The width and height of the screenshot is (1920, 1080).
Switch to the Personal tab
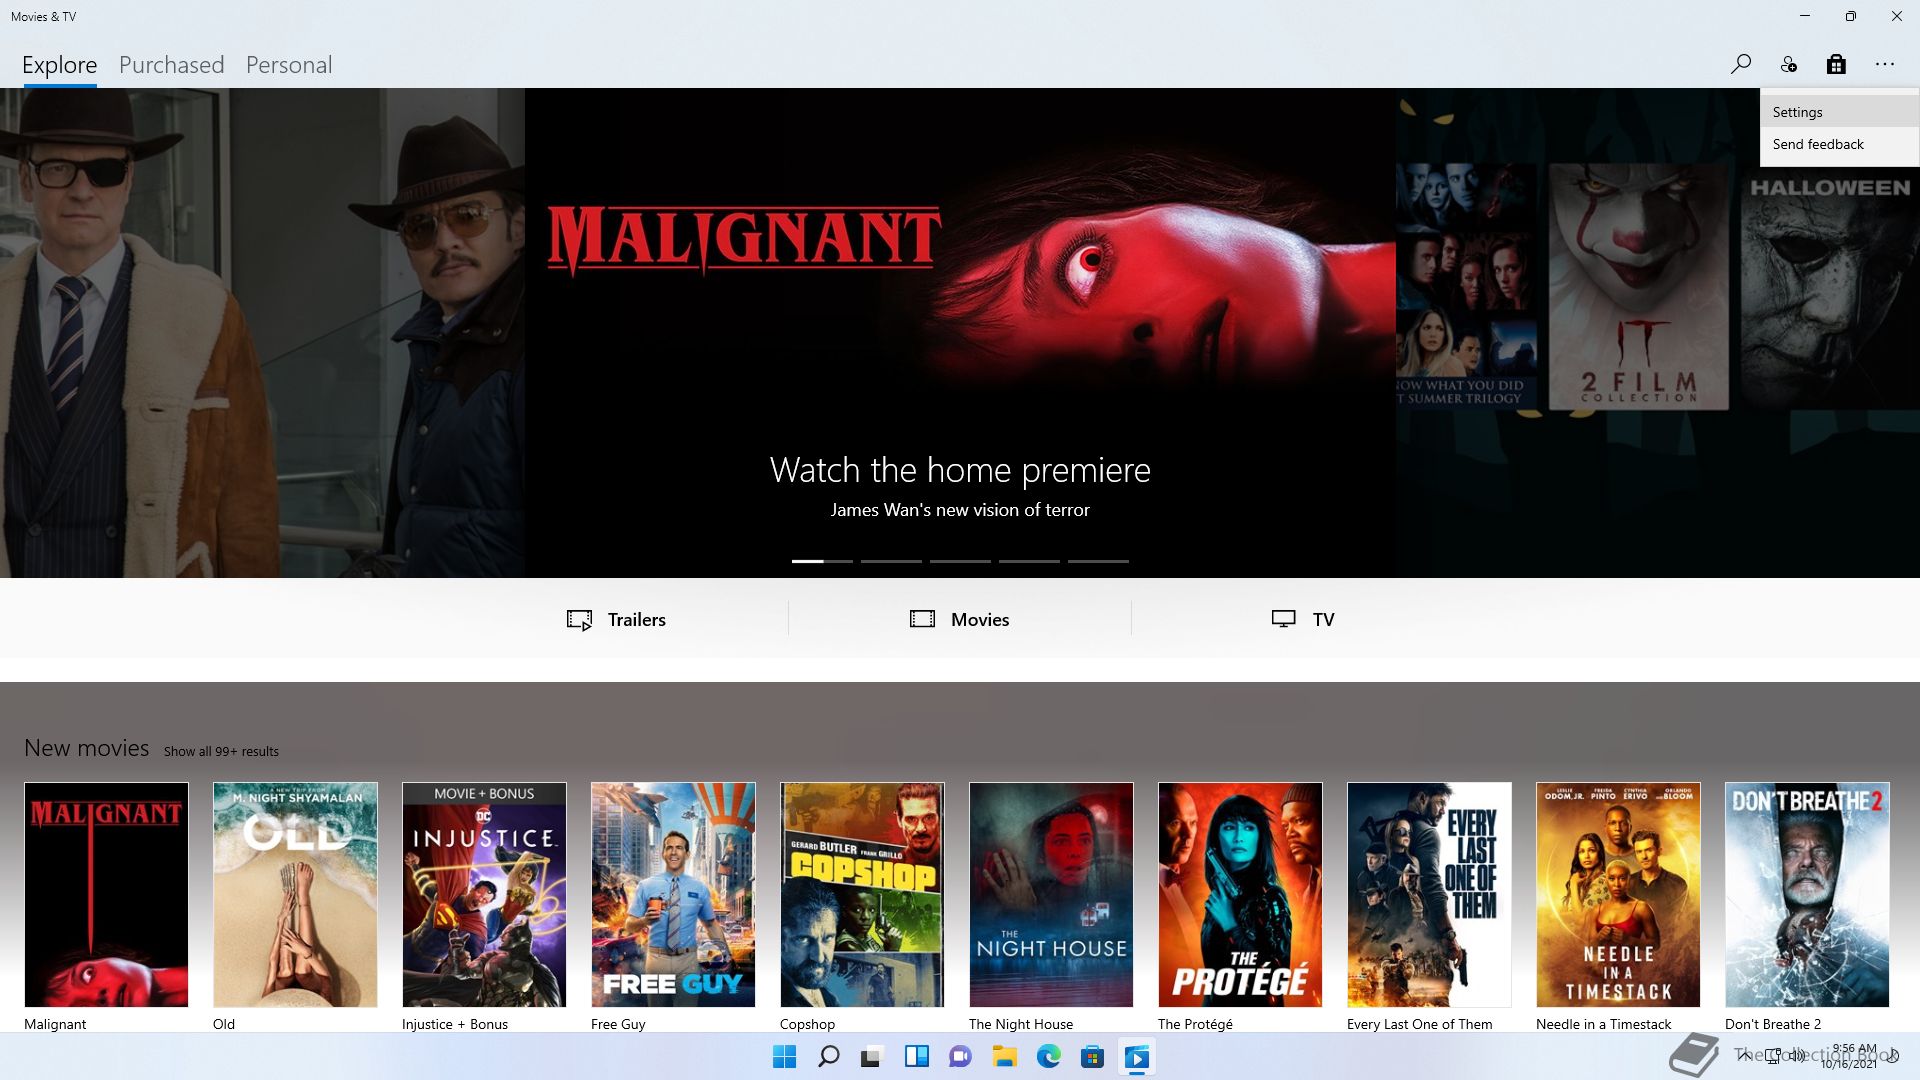coord(289,65)
